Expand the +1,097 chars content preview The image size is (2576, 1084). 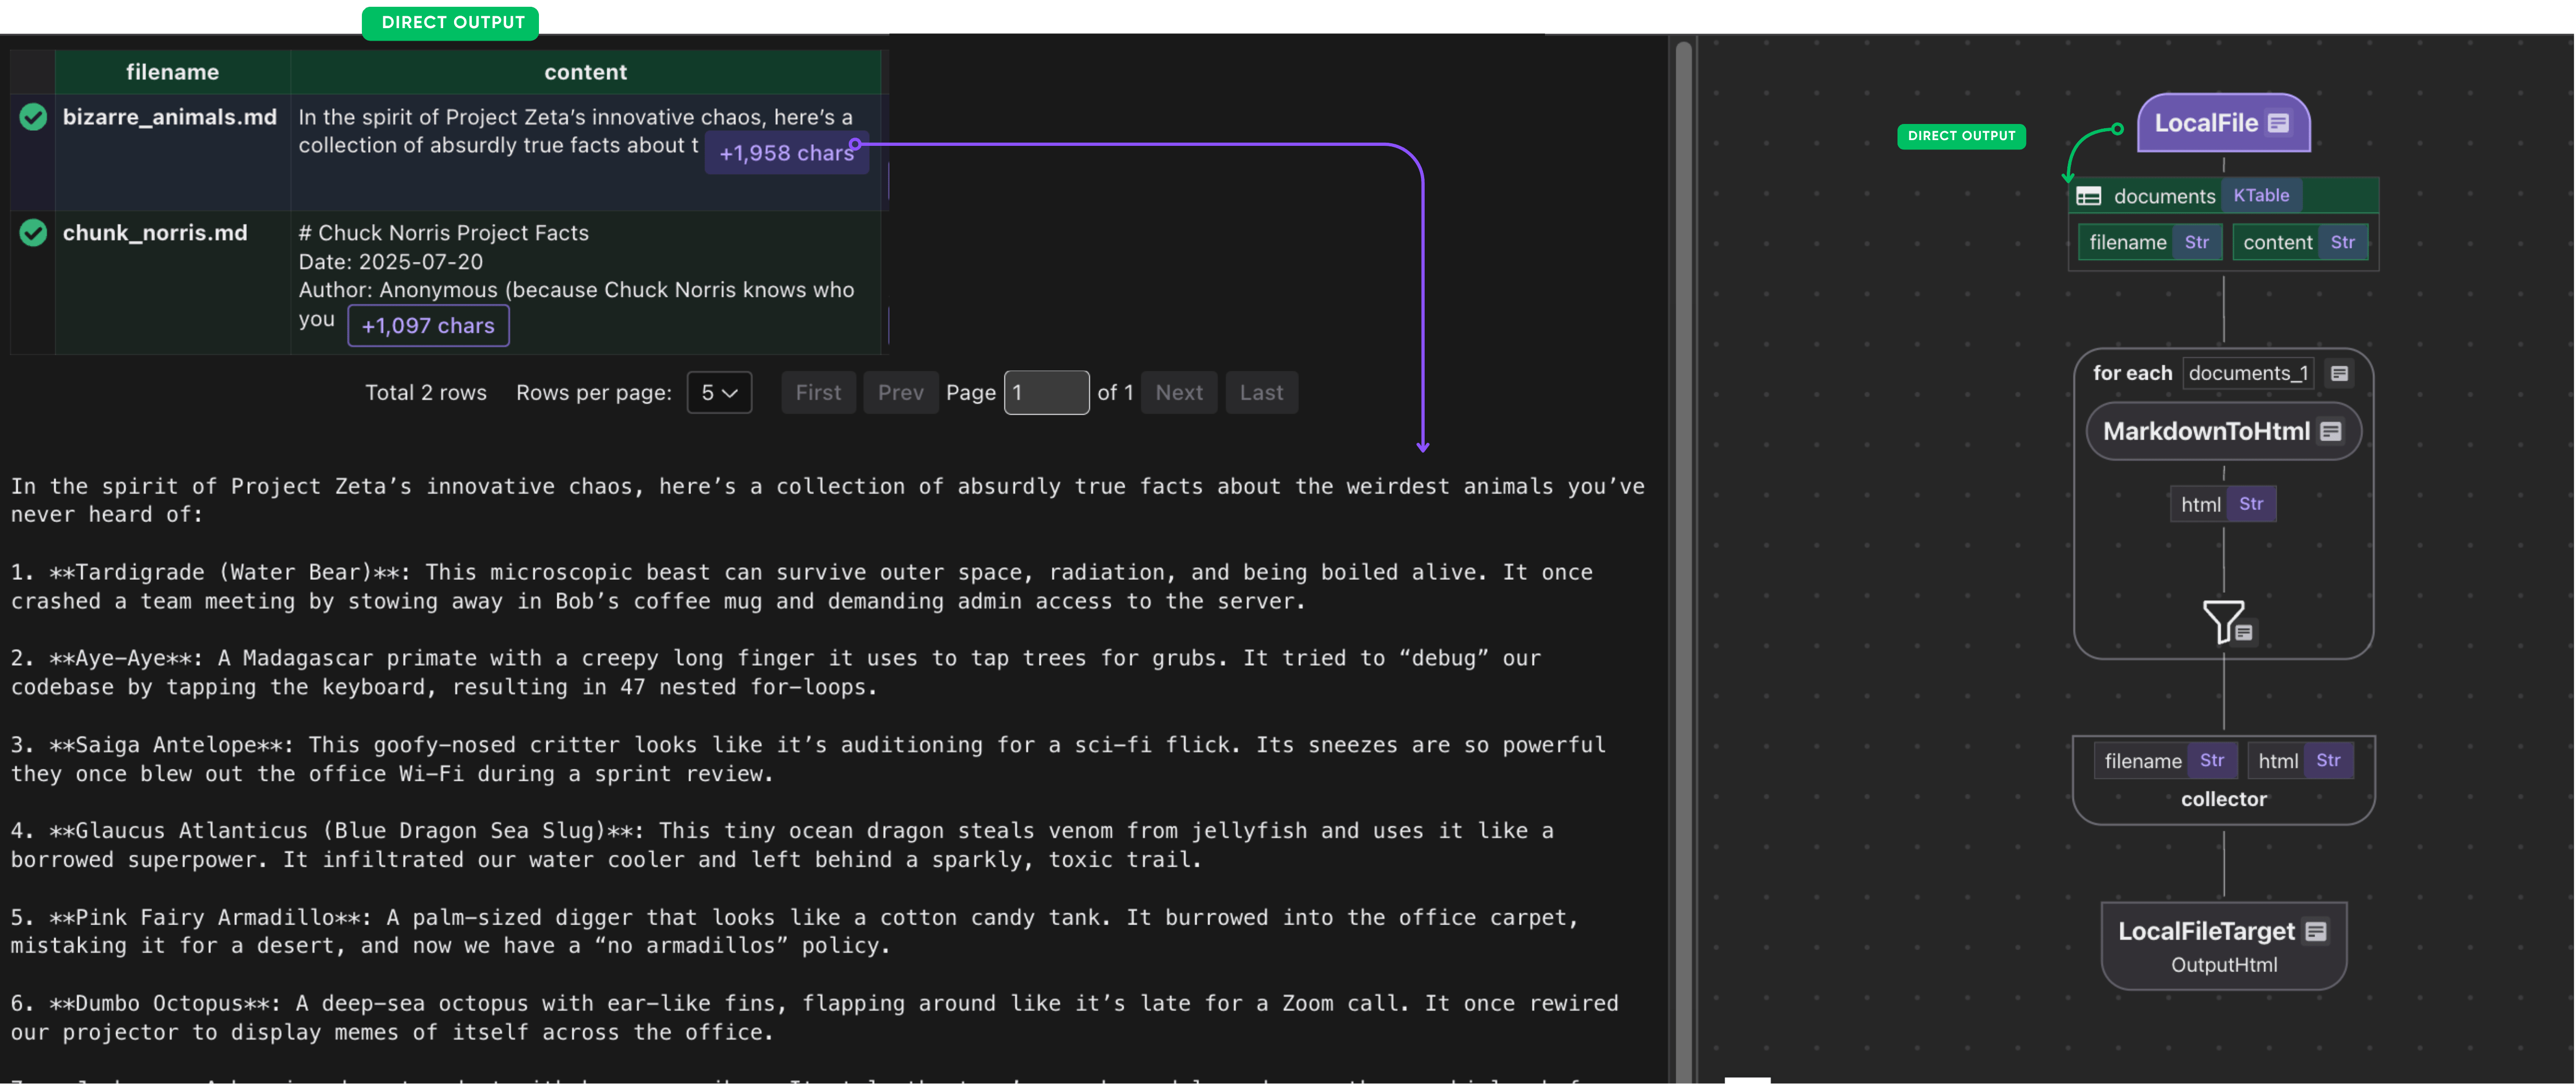point(428,326)
